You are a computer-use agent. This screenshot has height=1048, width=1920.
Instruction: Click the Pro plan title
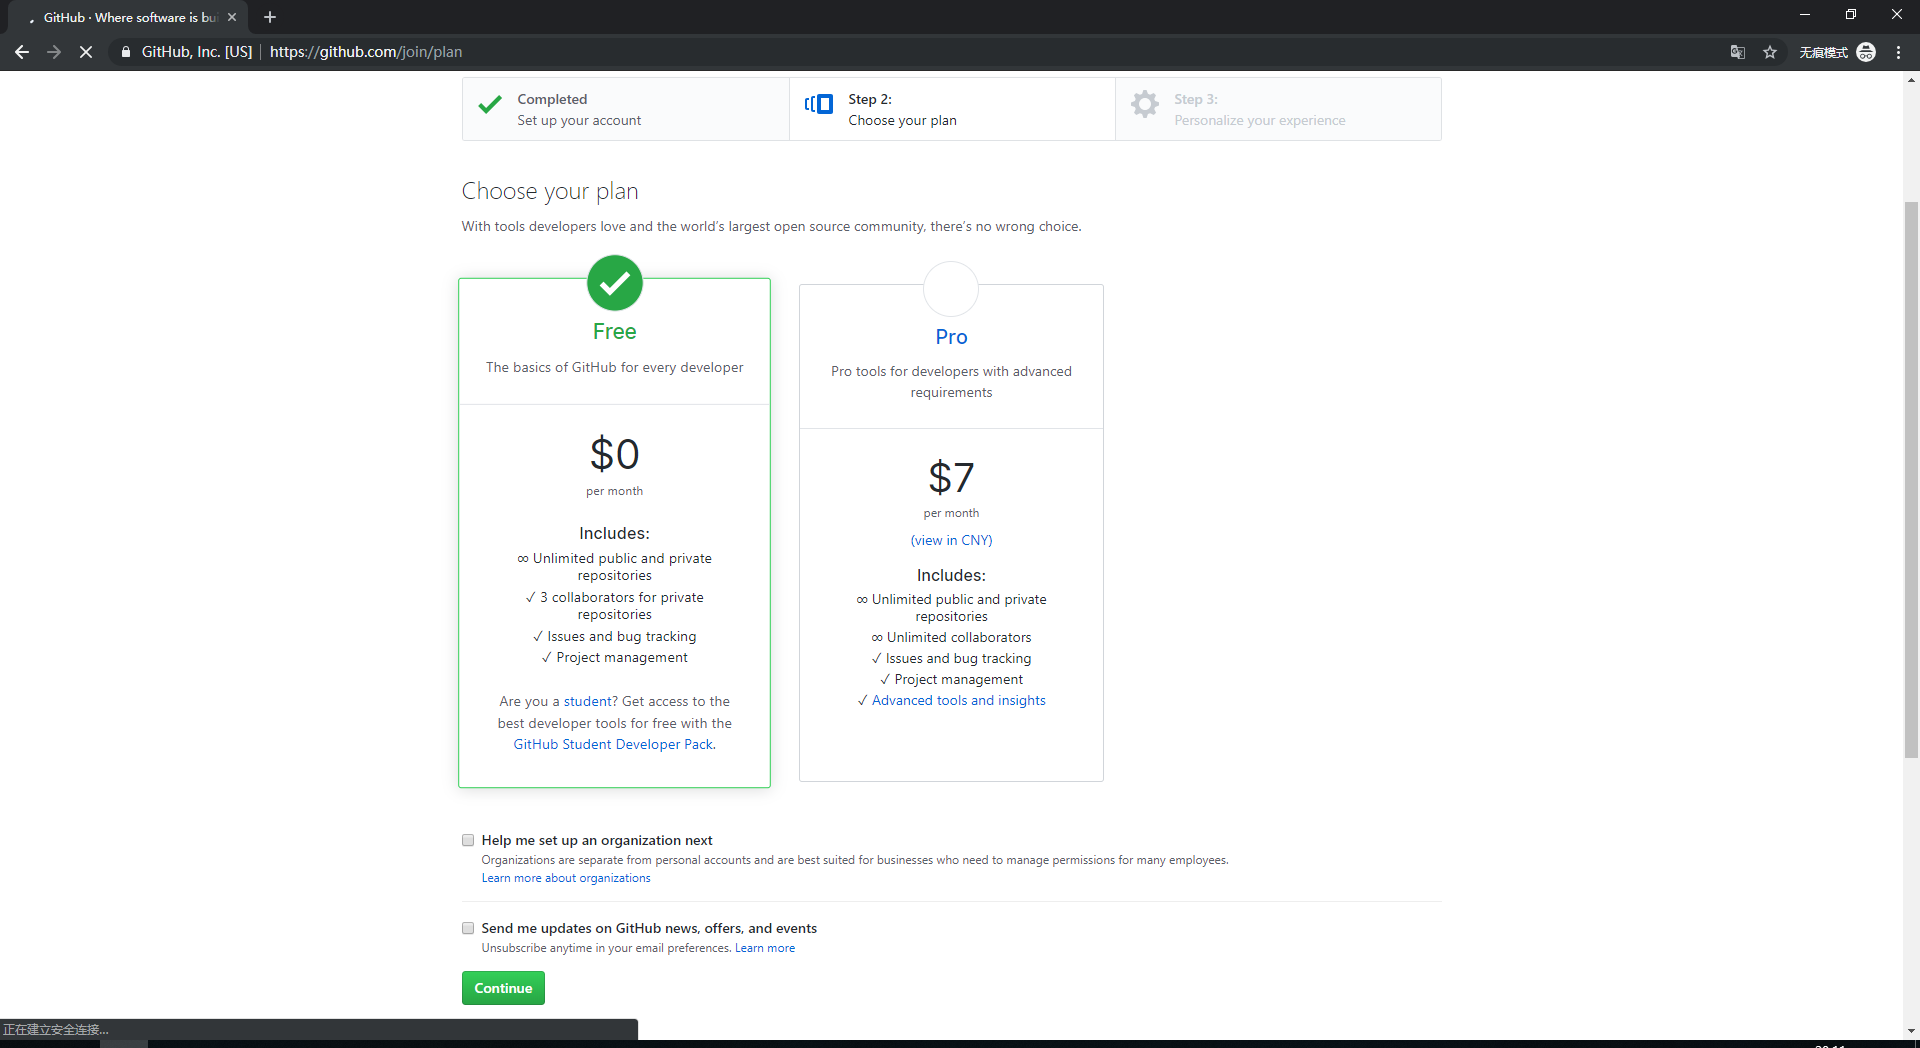[951, 337]
